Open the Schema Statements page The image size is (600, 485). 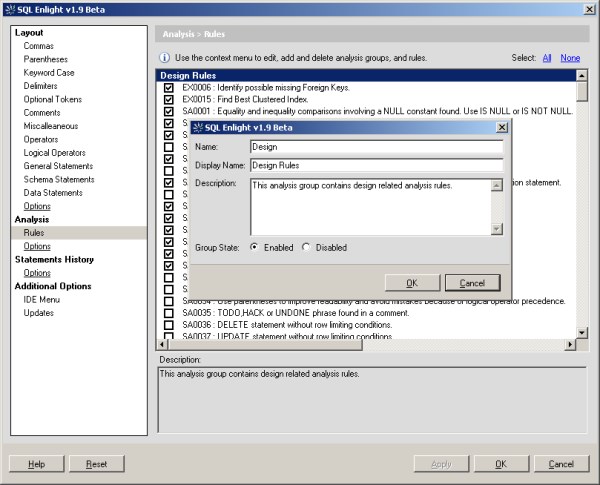click(59, 180)
